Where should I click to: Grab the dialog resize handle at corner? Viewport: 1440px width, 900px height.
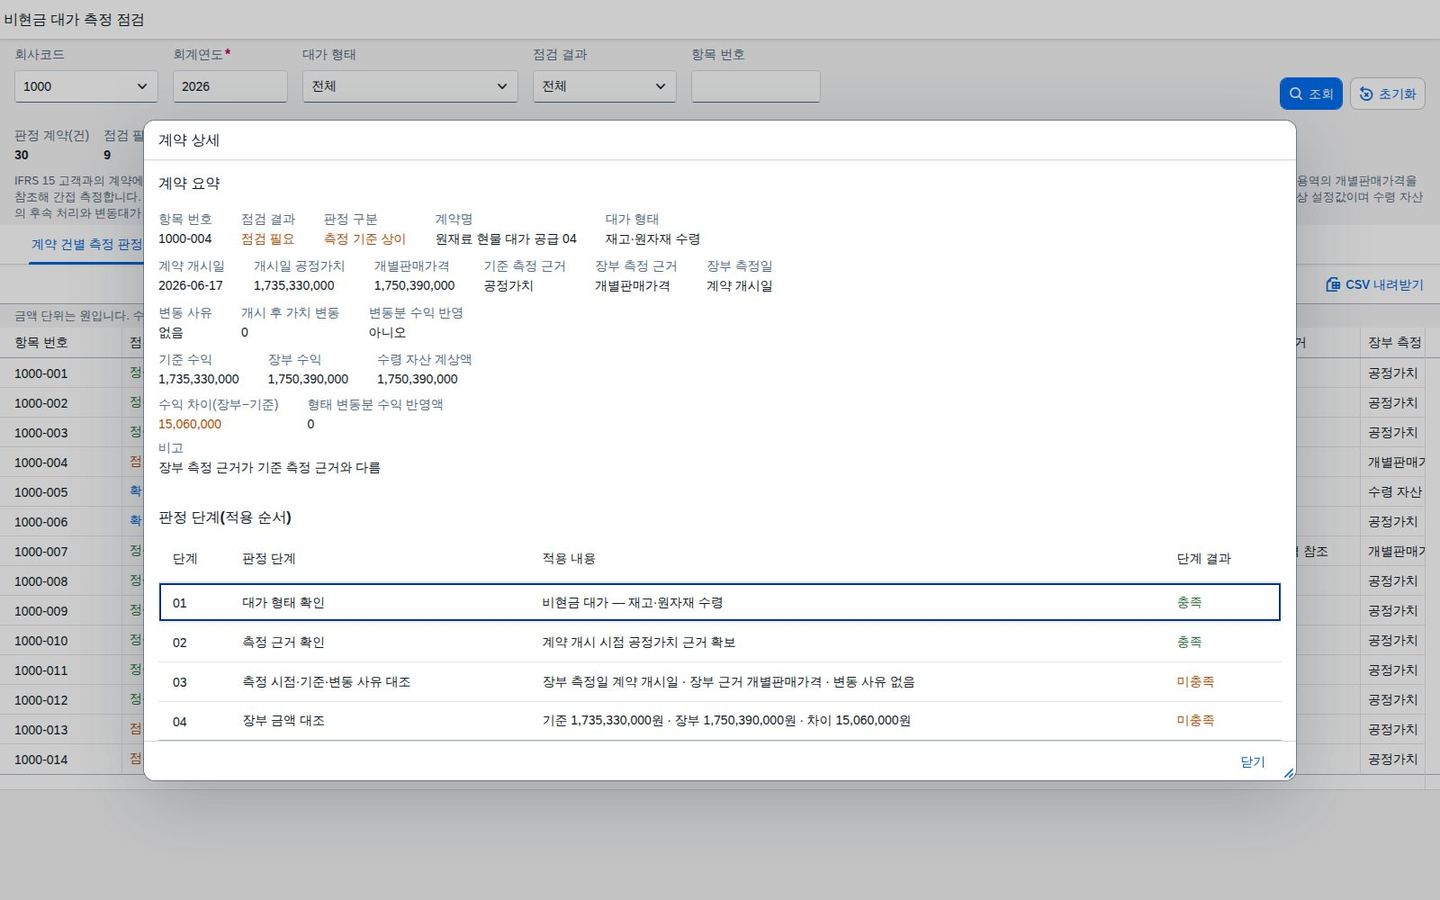[x=1289, y=773]
